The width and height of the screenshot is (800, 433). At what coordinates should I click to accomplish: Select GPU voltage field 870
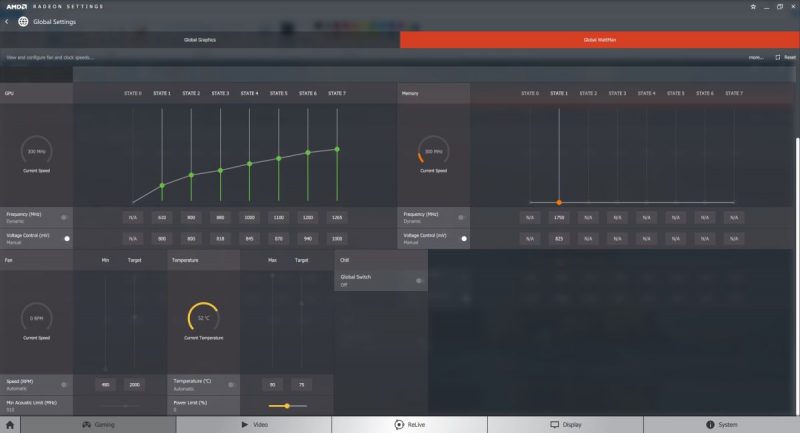[x=279, y=238]
